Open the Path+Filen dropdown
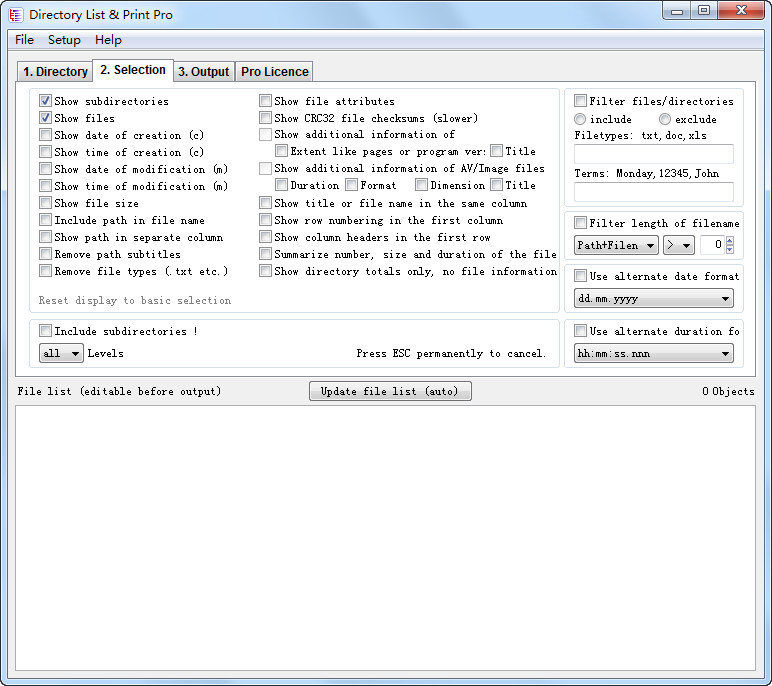Viewport: 772px width, 686px height. click(x=616, y=245)
